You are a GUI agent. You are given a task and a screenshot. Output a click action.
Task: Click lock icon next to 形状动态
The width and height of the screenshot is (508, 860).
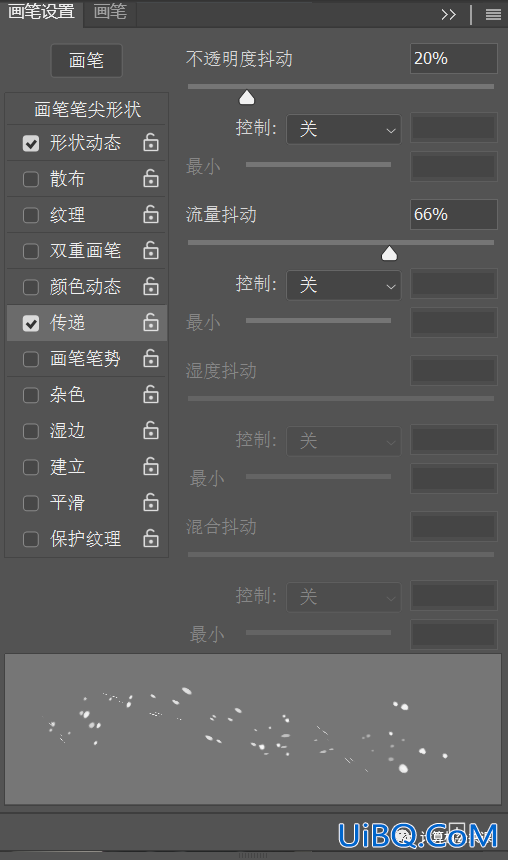coord(151,143)
